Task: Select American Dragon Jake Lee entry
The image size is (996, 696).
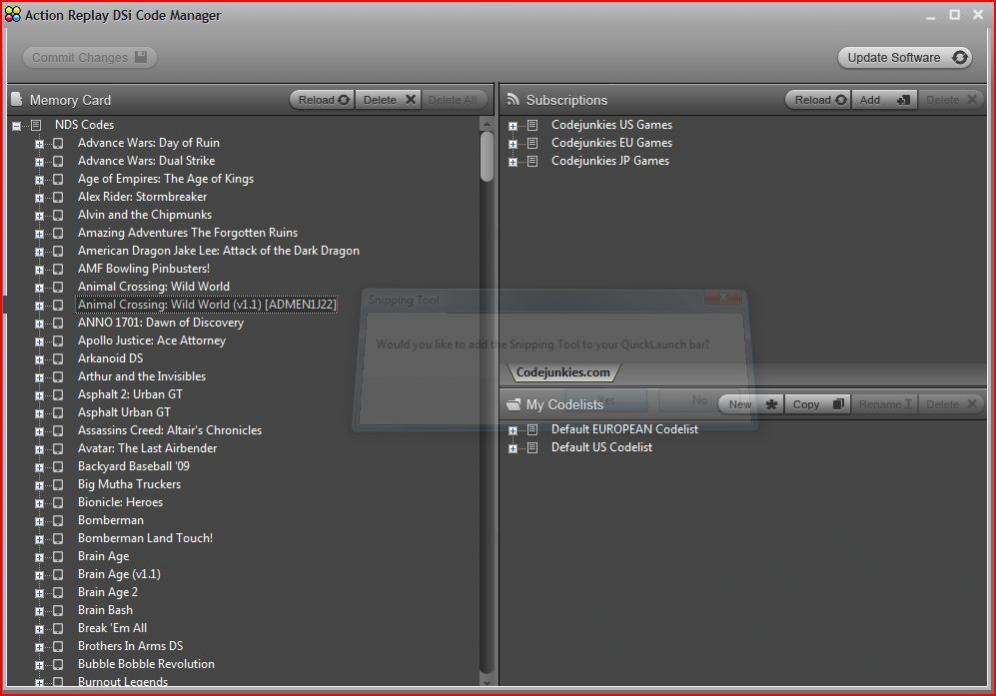Action: pyautogui.click(x=219, y=251)
